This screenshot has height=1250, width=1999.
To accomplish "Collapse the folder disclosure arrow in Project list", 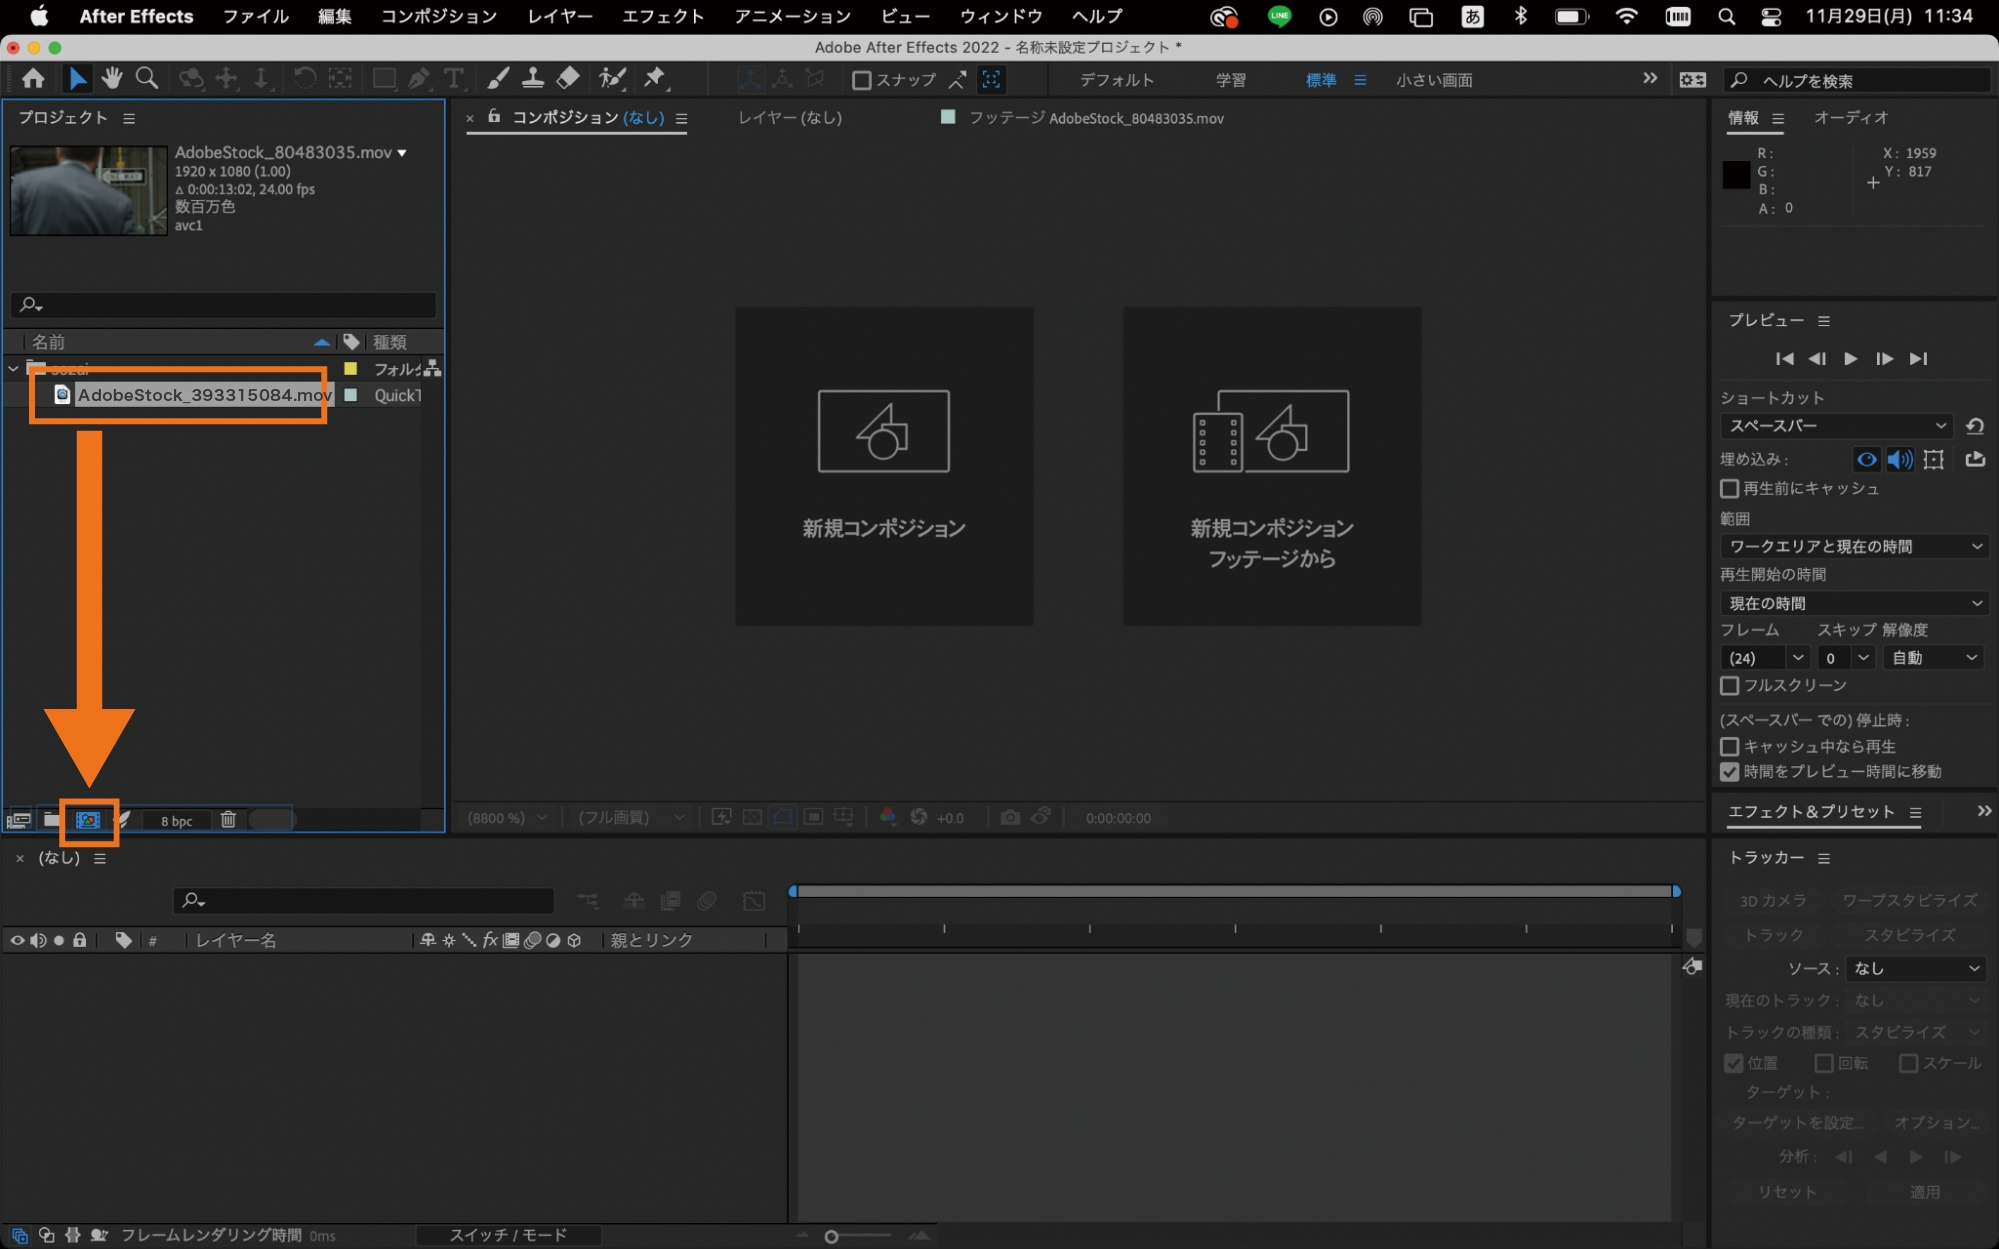I will (x=13, y=369).
